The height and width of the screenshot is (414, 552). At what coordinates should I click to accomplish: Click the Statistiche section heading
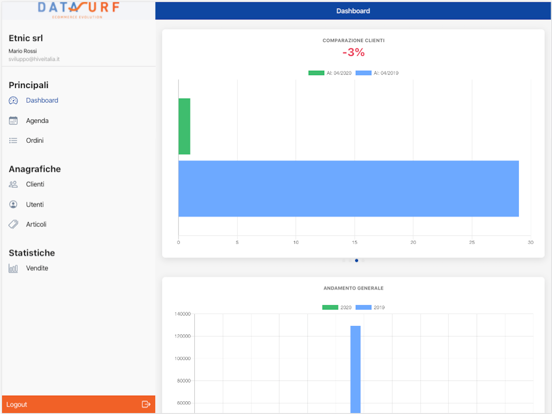(32, 253)
